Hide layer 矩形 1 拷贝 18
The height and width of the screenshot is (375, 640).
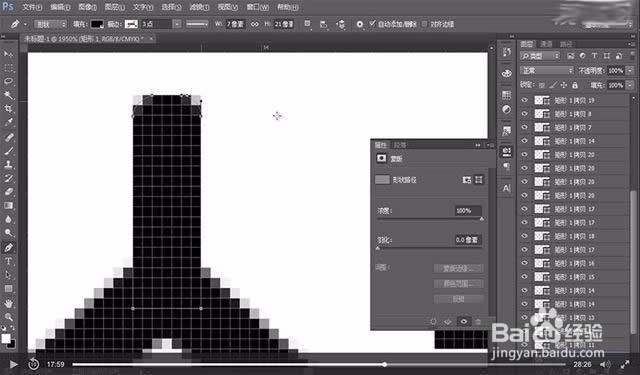[x=524, y=236]
